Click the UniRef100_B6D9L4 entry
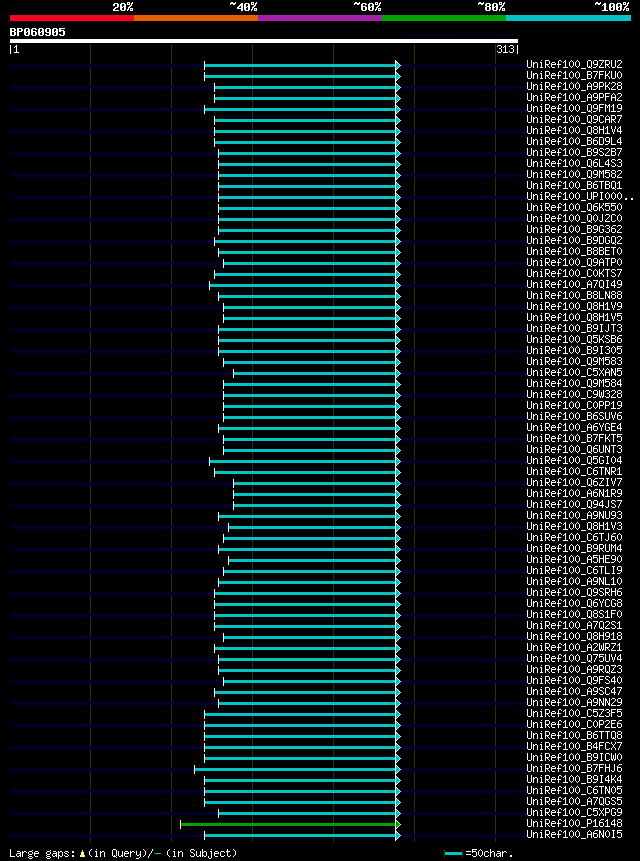 [574, 141]
